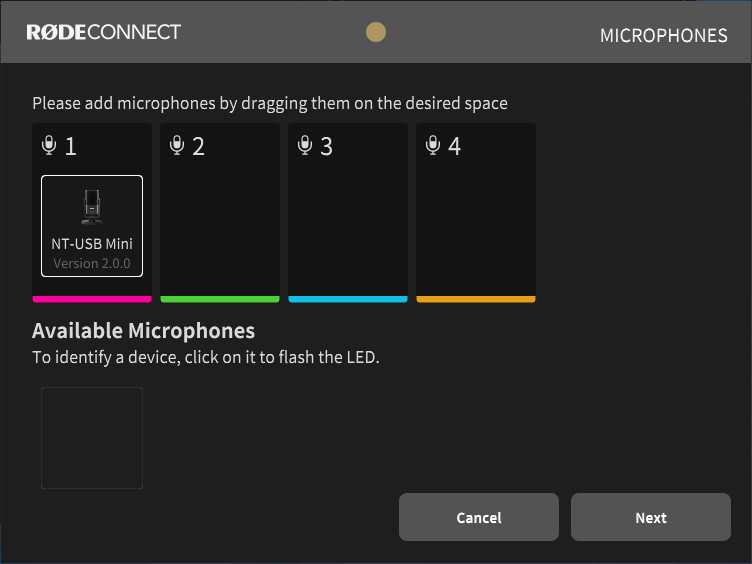Select the NT-USB Mini device card
The height and width of the screenshot is (564, 752).
[x=92, y=225]
